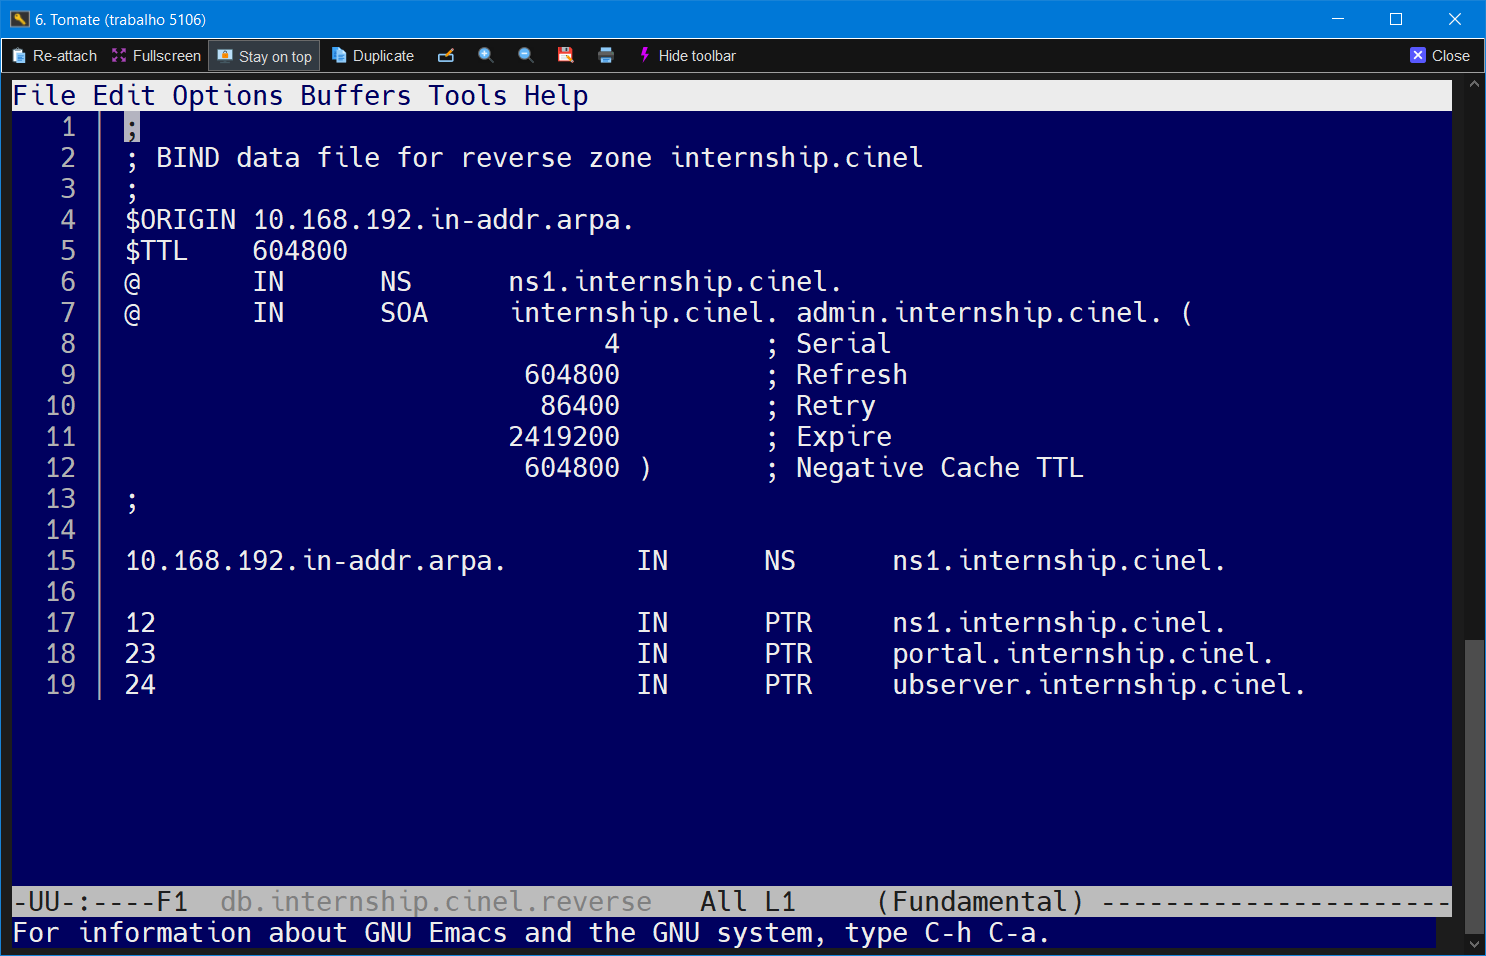This screenshot has width=1486, height=956.
Task: Expand the Buffers menu
Action: pos(356,96)
